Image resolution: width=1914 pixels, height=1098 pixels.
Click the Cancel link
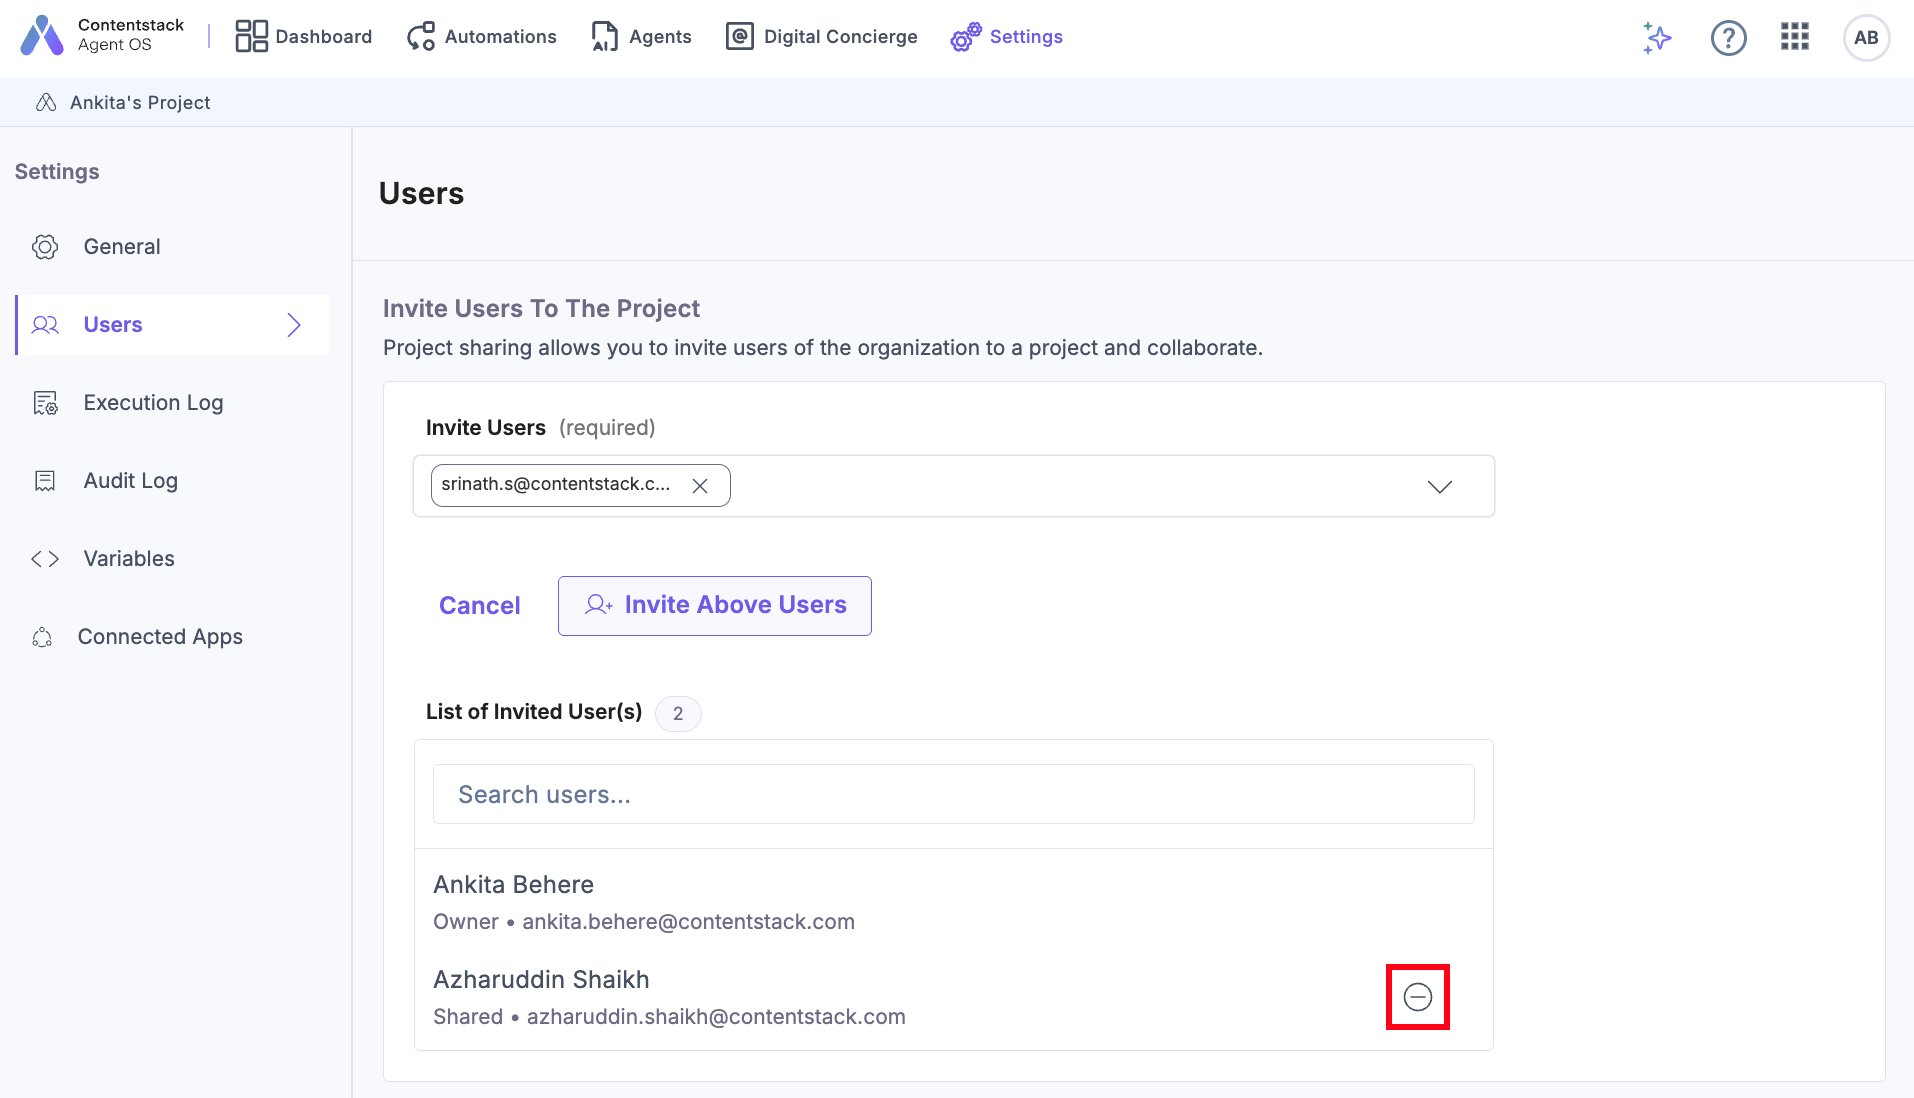(479, 605)
